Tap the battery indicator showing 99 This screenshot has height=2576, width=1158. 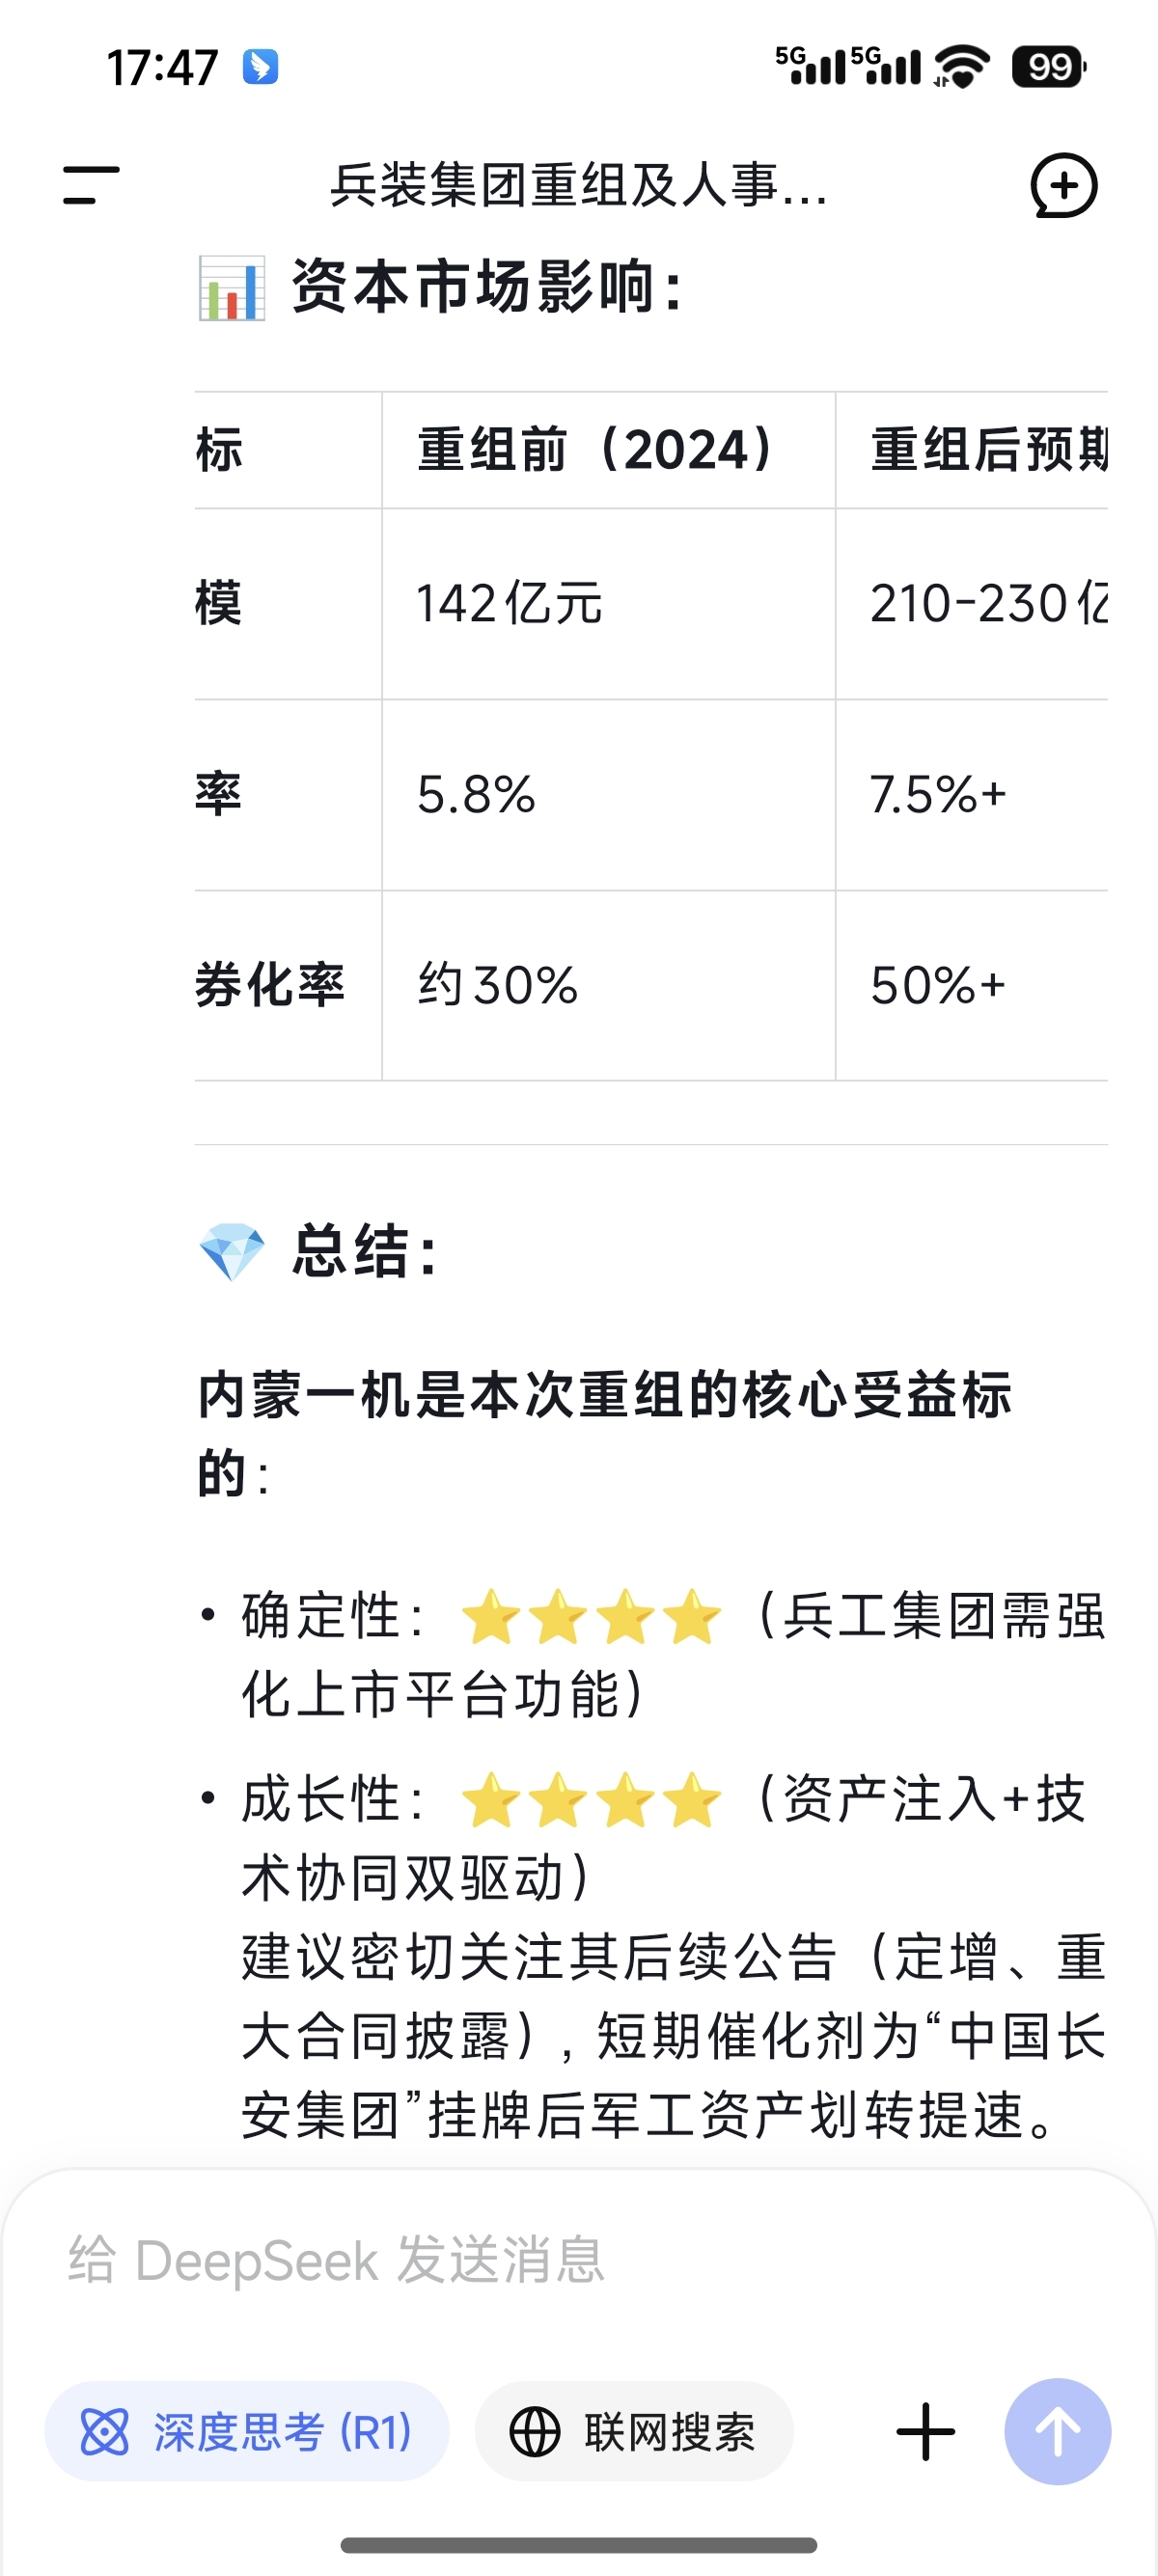coord(1049,67)
